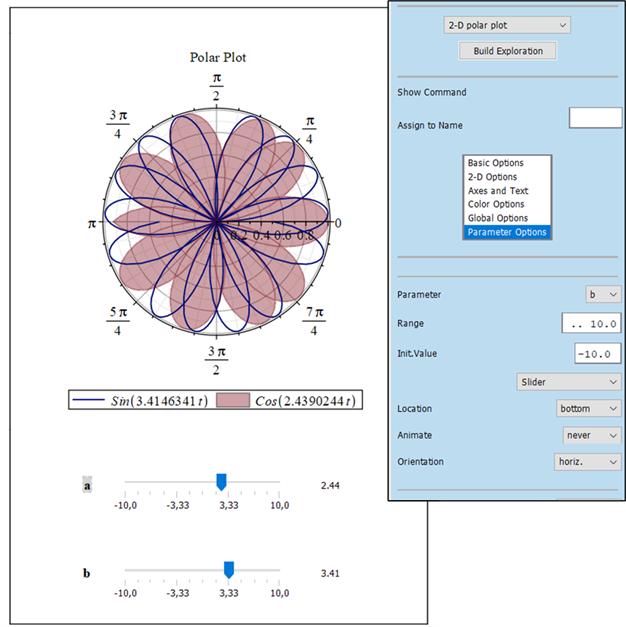Select Basic Options in the list
Screen dimensions: 626x627
coord(495,163)
